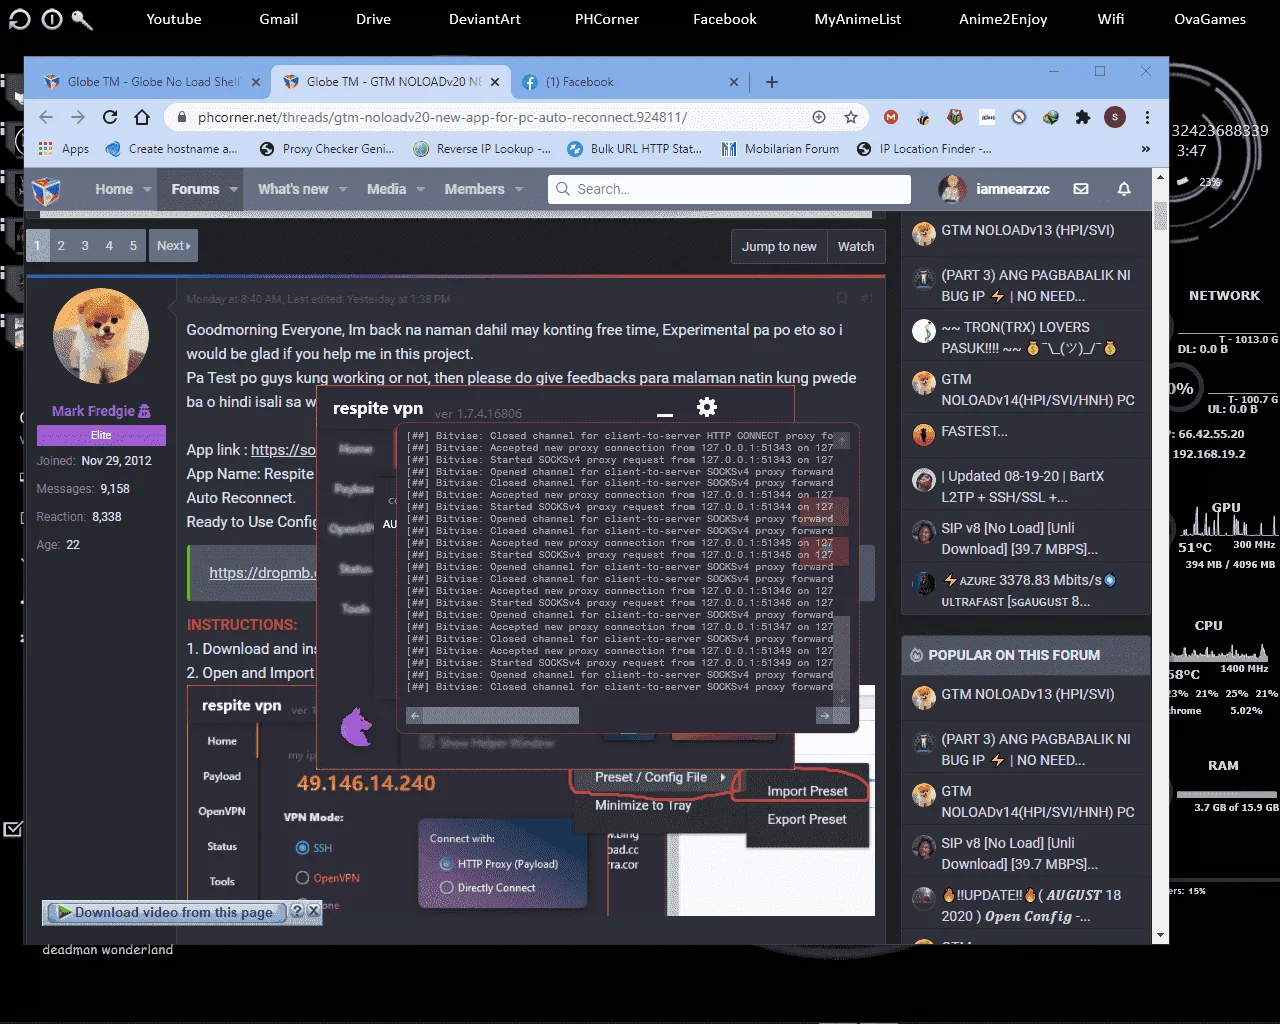The image size is (1280, 1024).
Task: Open the forum inbox envelope icon
Action: click(1081, 189)
